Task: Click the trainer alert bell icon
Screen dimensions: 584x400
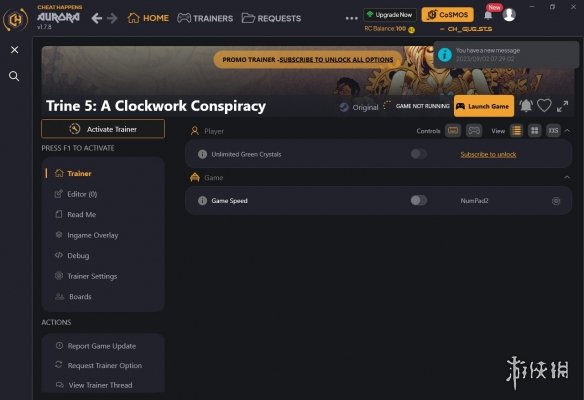Action: [x=526, y=106]
